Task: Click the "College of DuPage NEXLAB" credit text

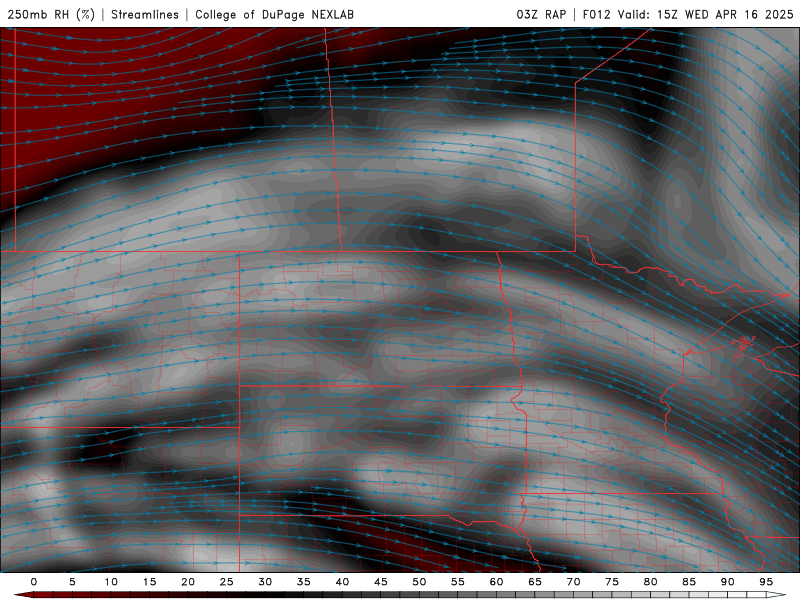Action: [274, 14]
